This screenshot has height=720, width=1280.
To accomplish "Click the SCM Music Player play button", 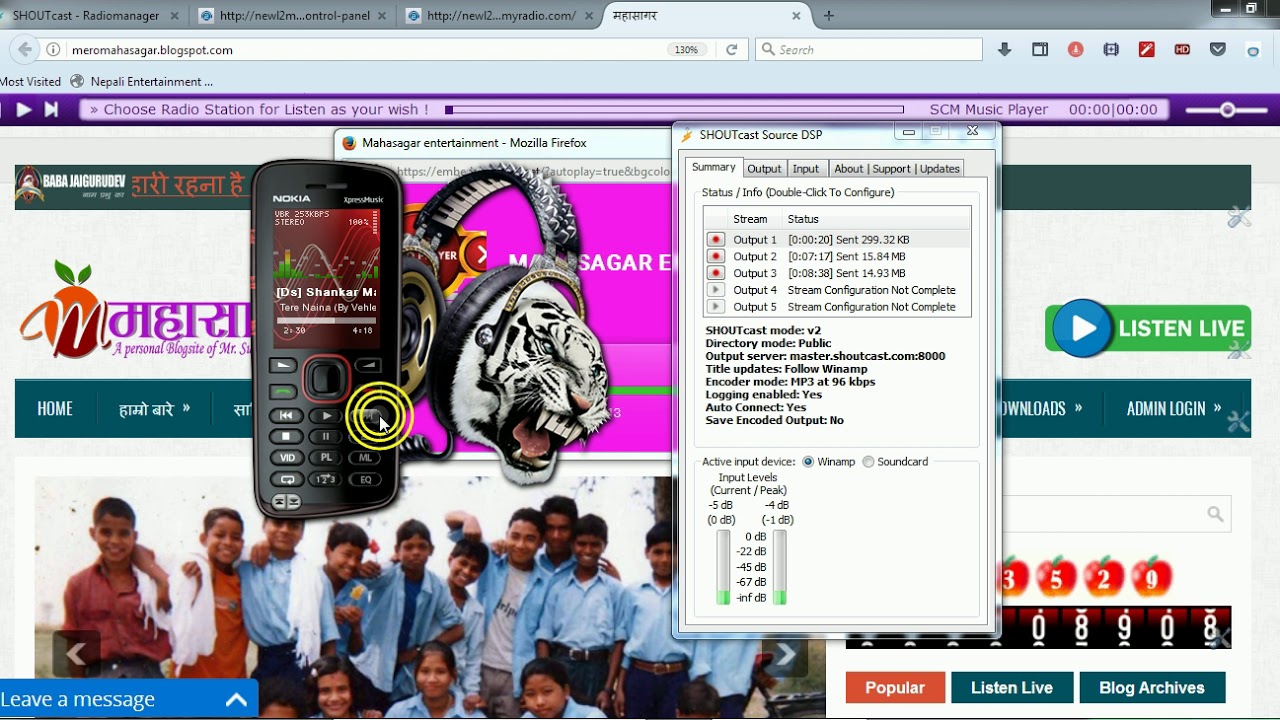I will [x=24, y=110].
